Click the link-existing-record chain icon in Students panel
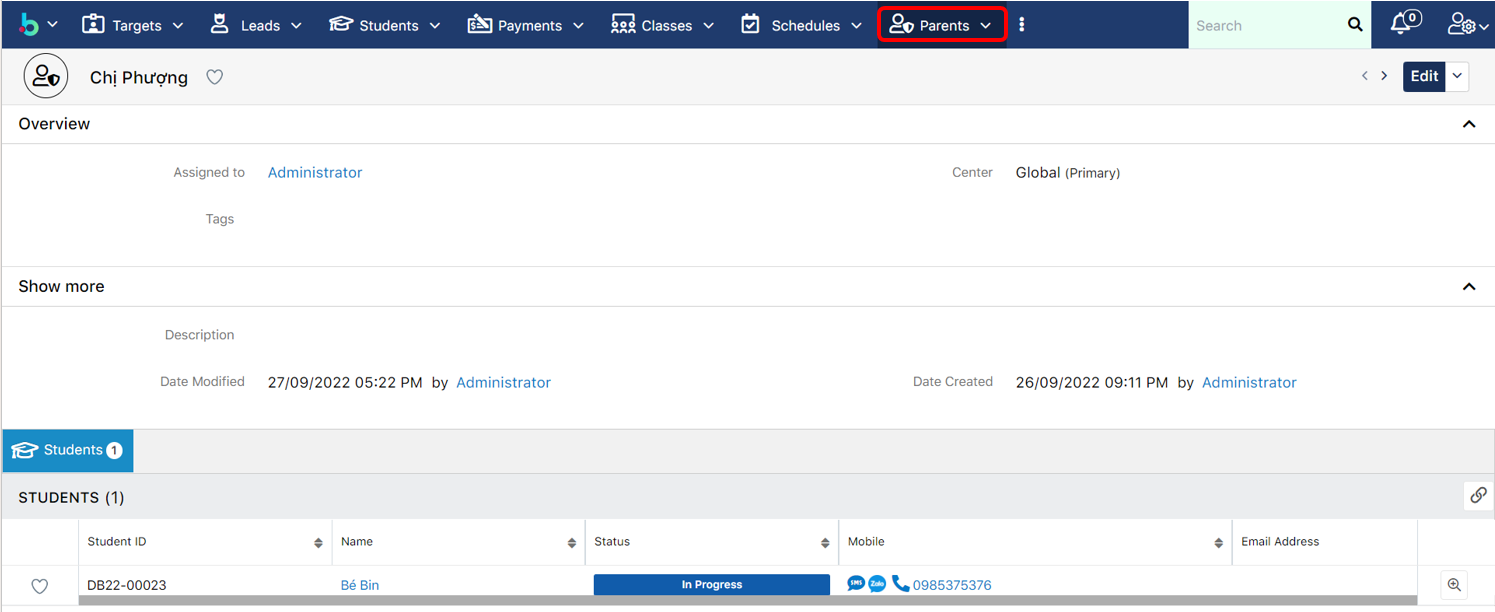 point(1478,496)
